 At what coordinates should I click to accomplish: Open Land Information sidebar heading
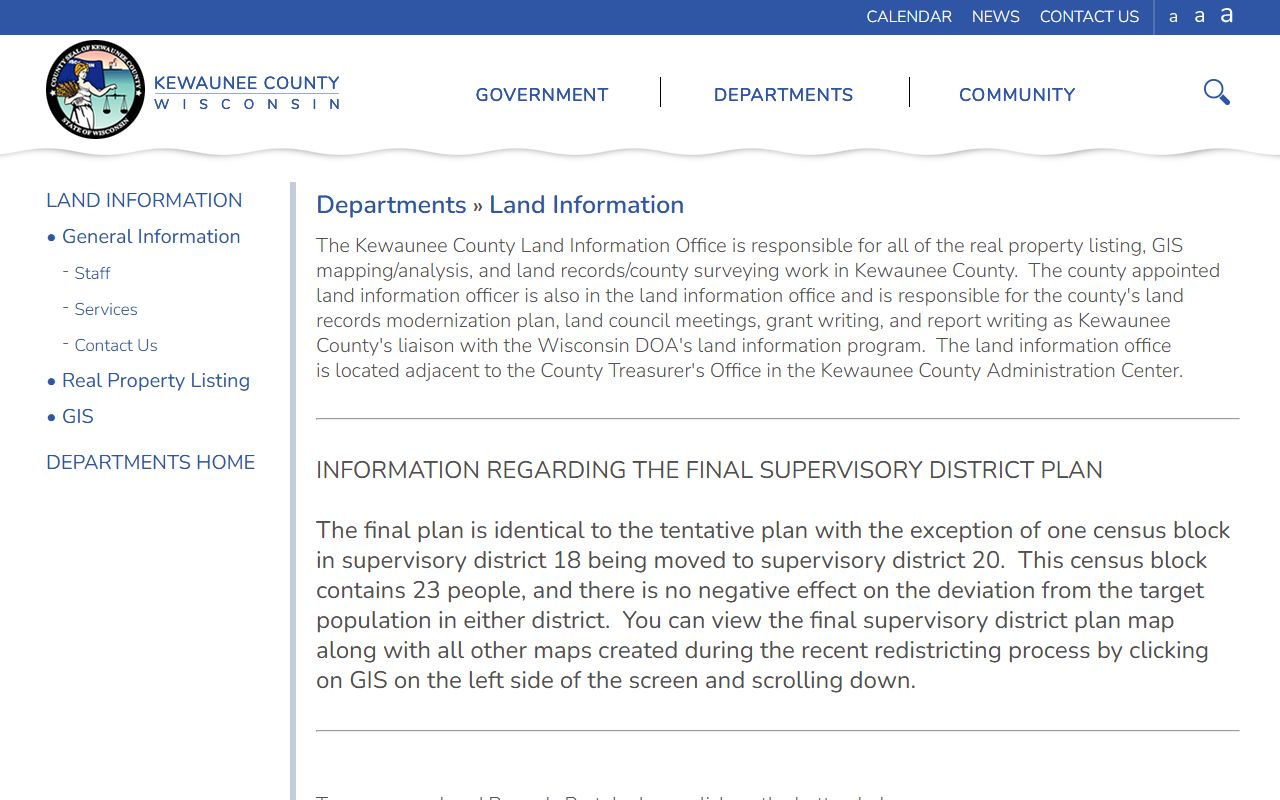(144, 200)
